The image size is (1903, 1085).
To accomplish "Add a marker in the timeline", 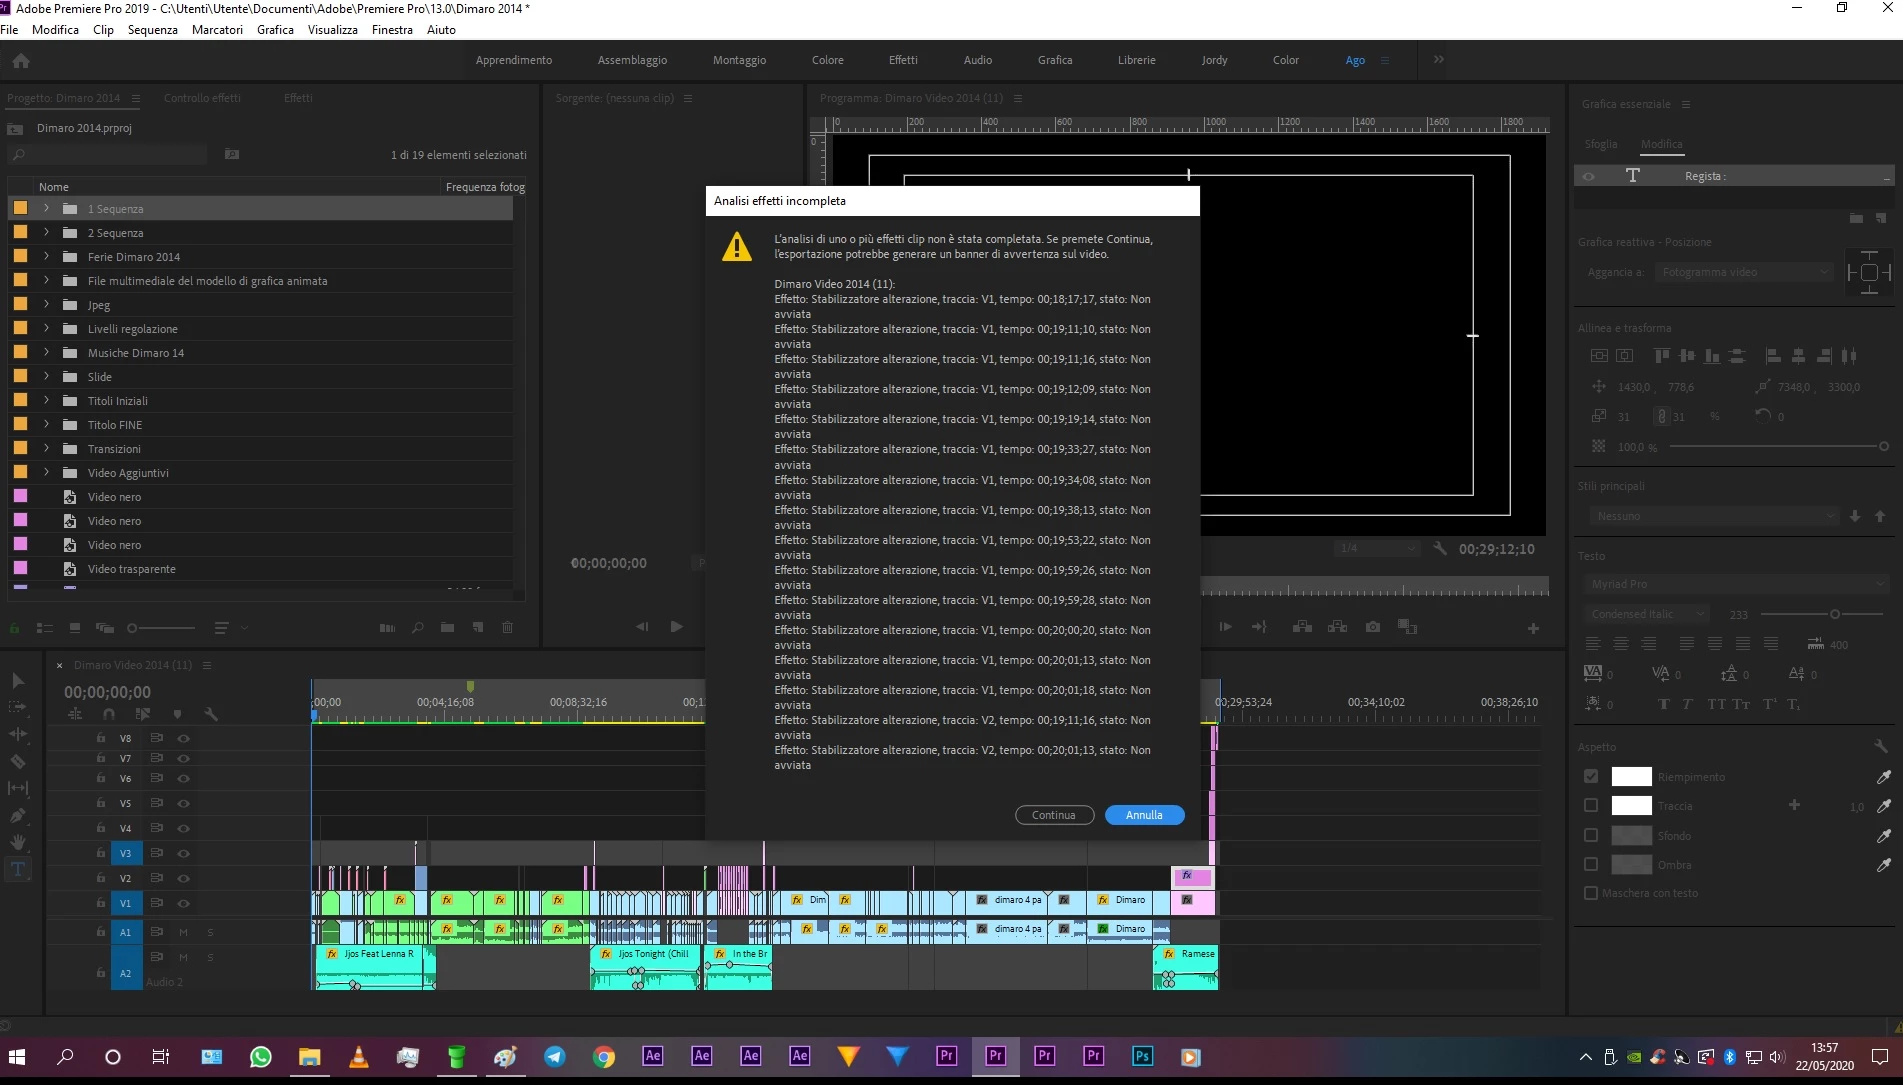I will [x=177, y=714].
